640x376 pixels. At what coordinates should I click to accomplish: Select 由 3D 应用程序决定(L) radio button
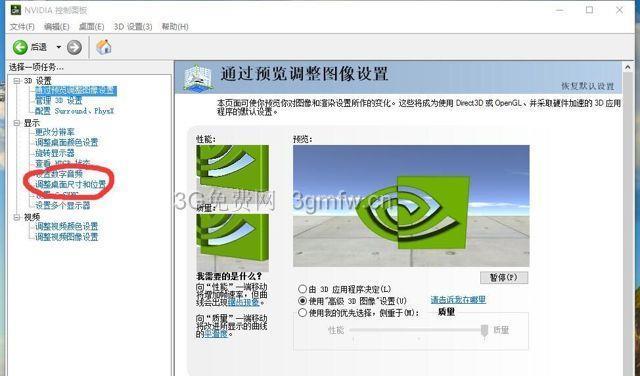(x=302, y=289)
